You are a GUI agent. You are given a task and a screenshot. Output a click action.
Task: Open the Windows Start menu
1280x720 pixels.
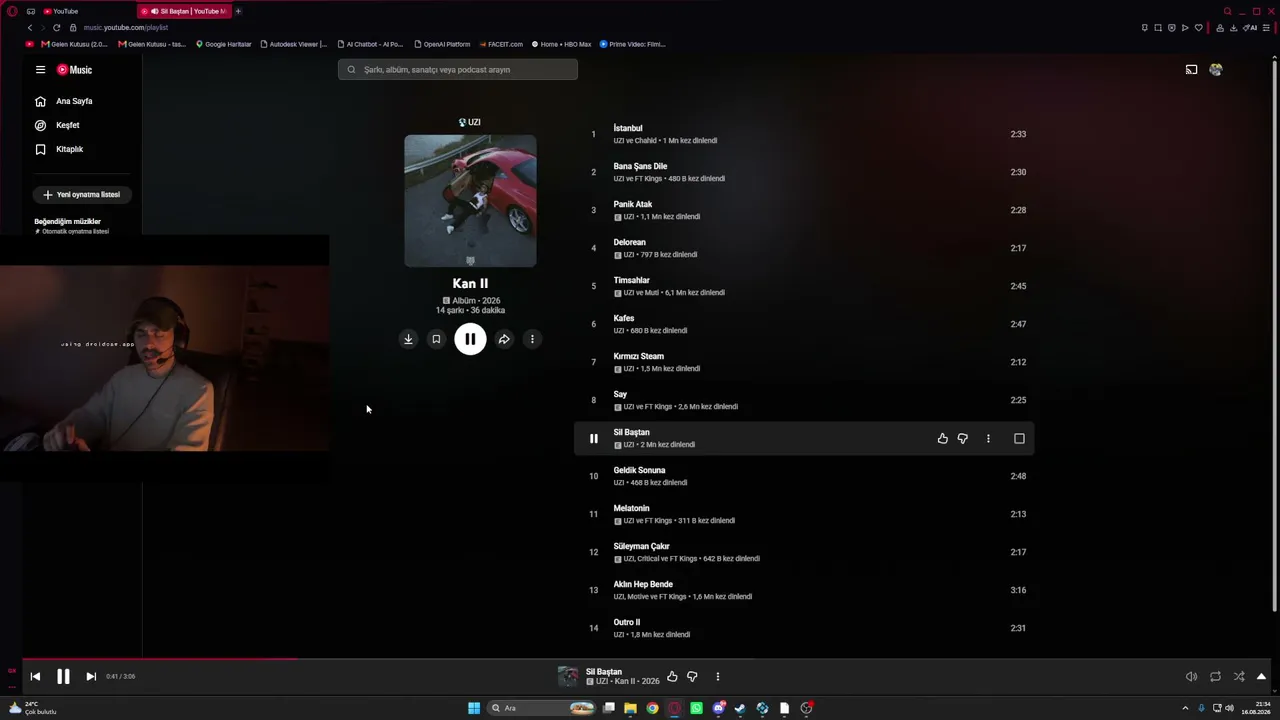[x=474, y=708]
